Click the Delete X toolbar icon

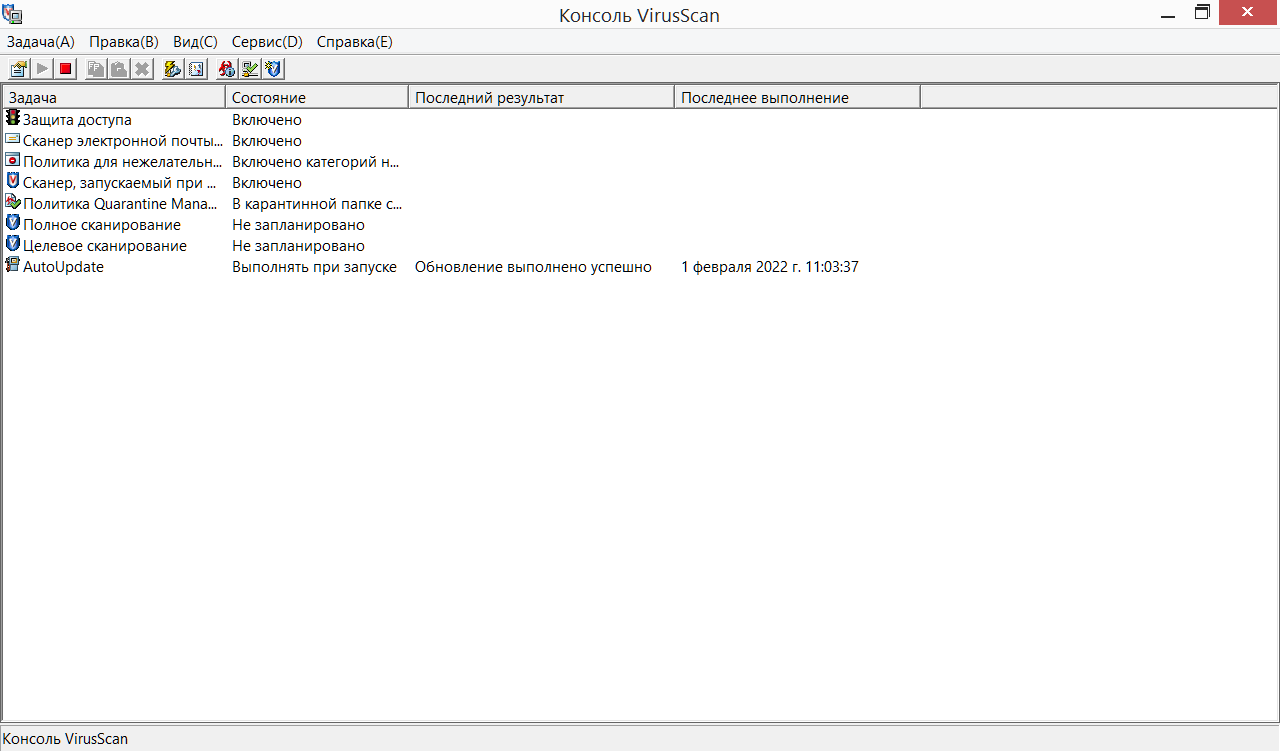click(x=143, y=69)
